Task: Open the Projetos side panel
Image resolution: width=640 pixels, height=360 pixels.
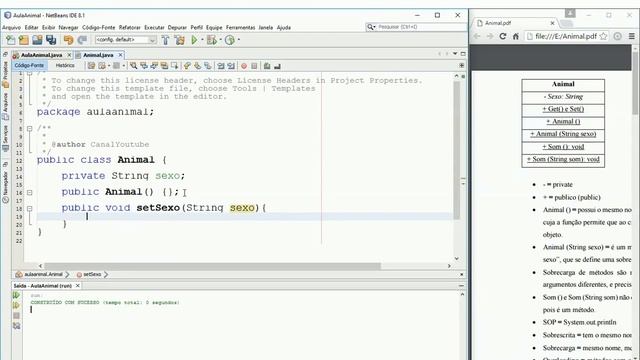Action: (5, 74)
